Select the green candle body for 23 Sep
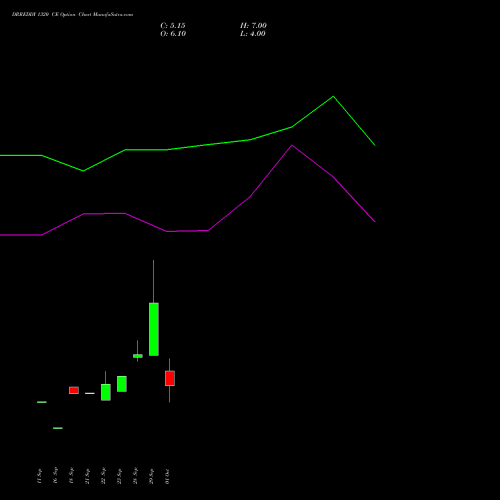 click(x=122, y=384)
